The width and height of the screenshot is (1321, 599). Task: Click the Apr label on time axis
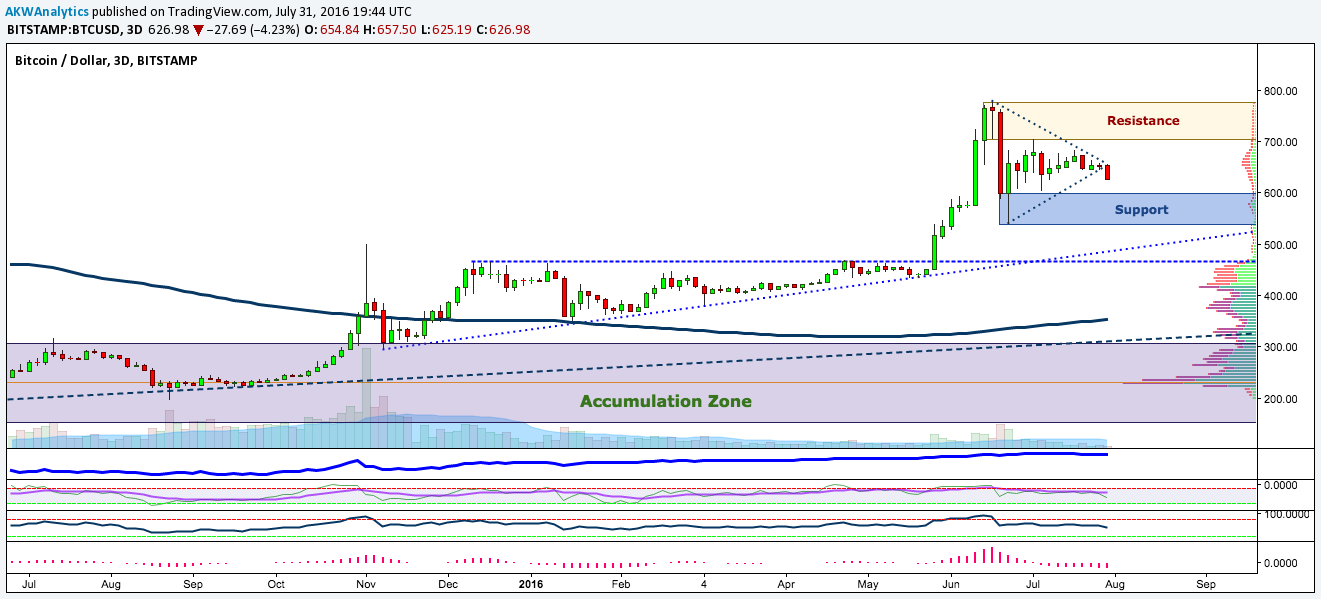click(786, 584)
